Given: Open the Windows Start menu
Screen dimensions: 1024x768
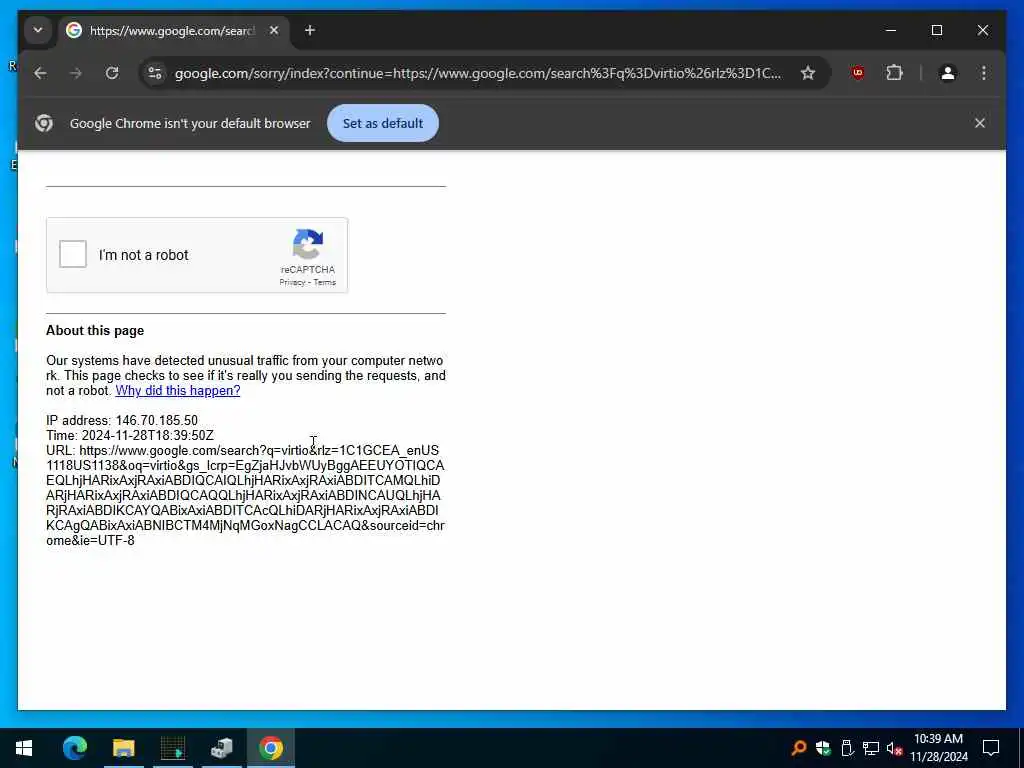Looking at the screenshot, I should tap(24, 748).
